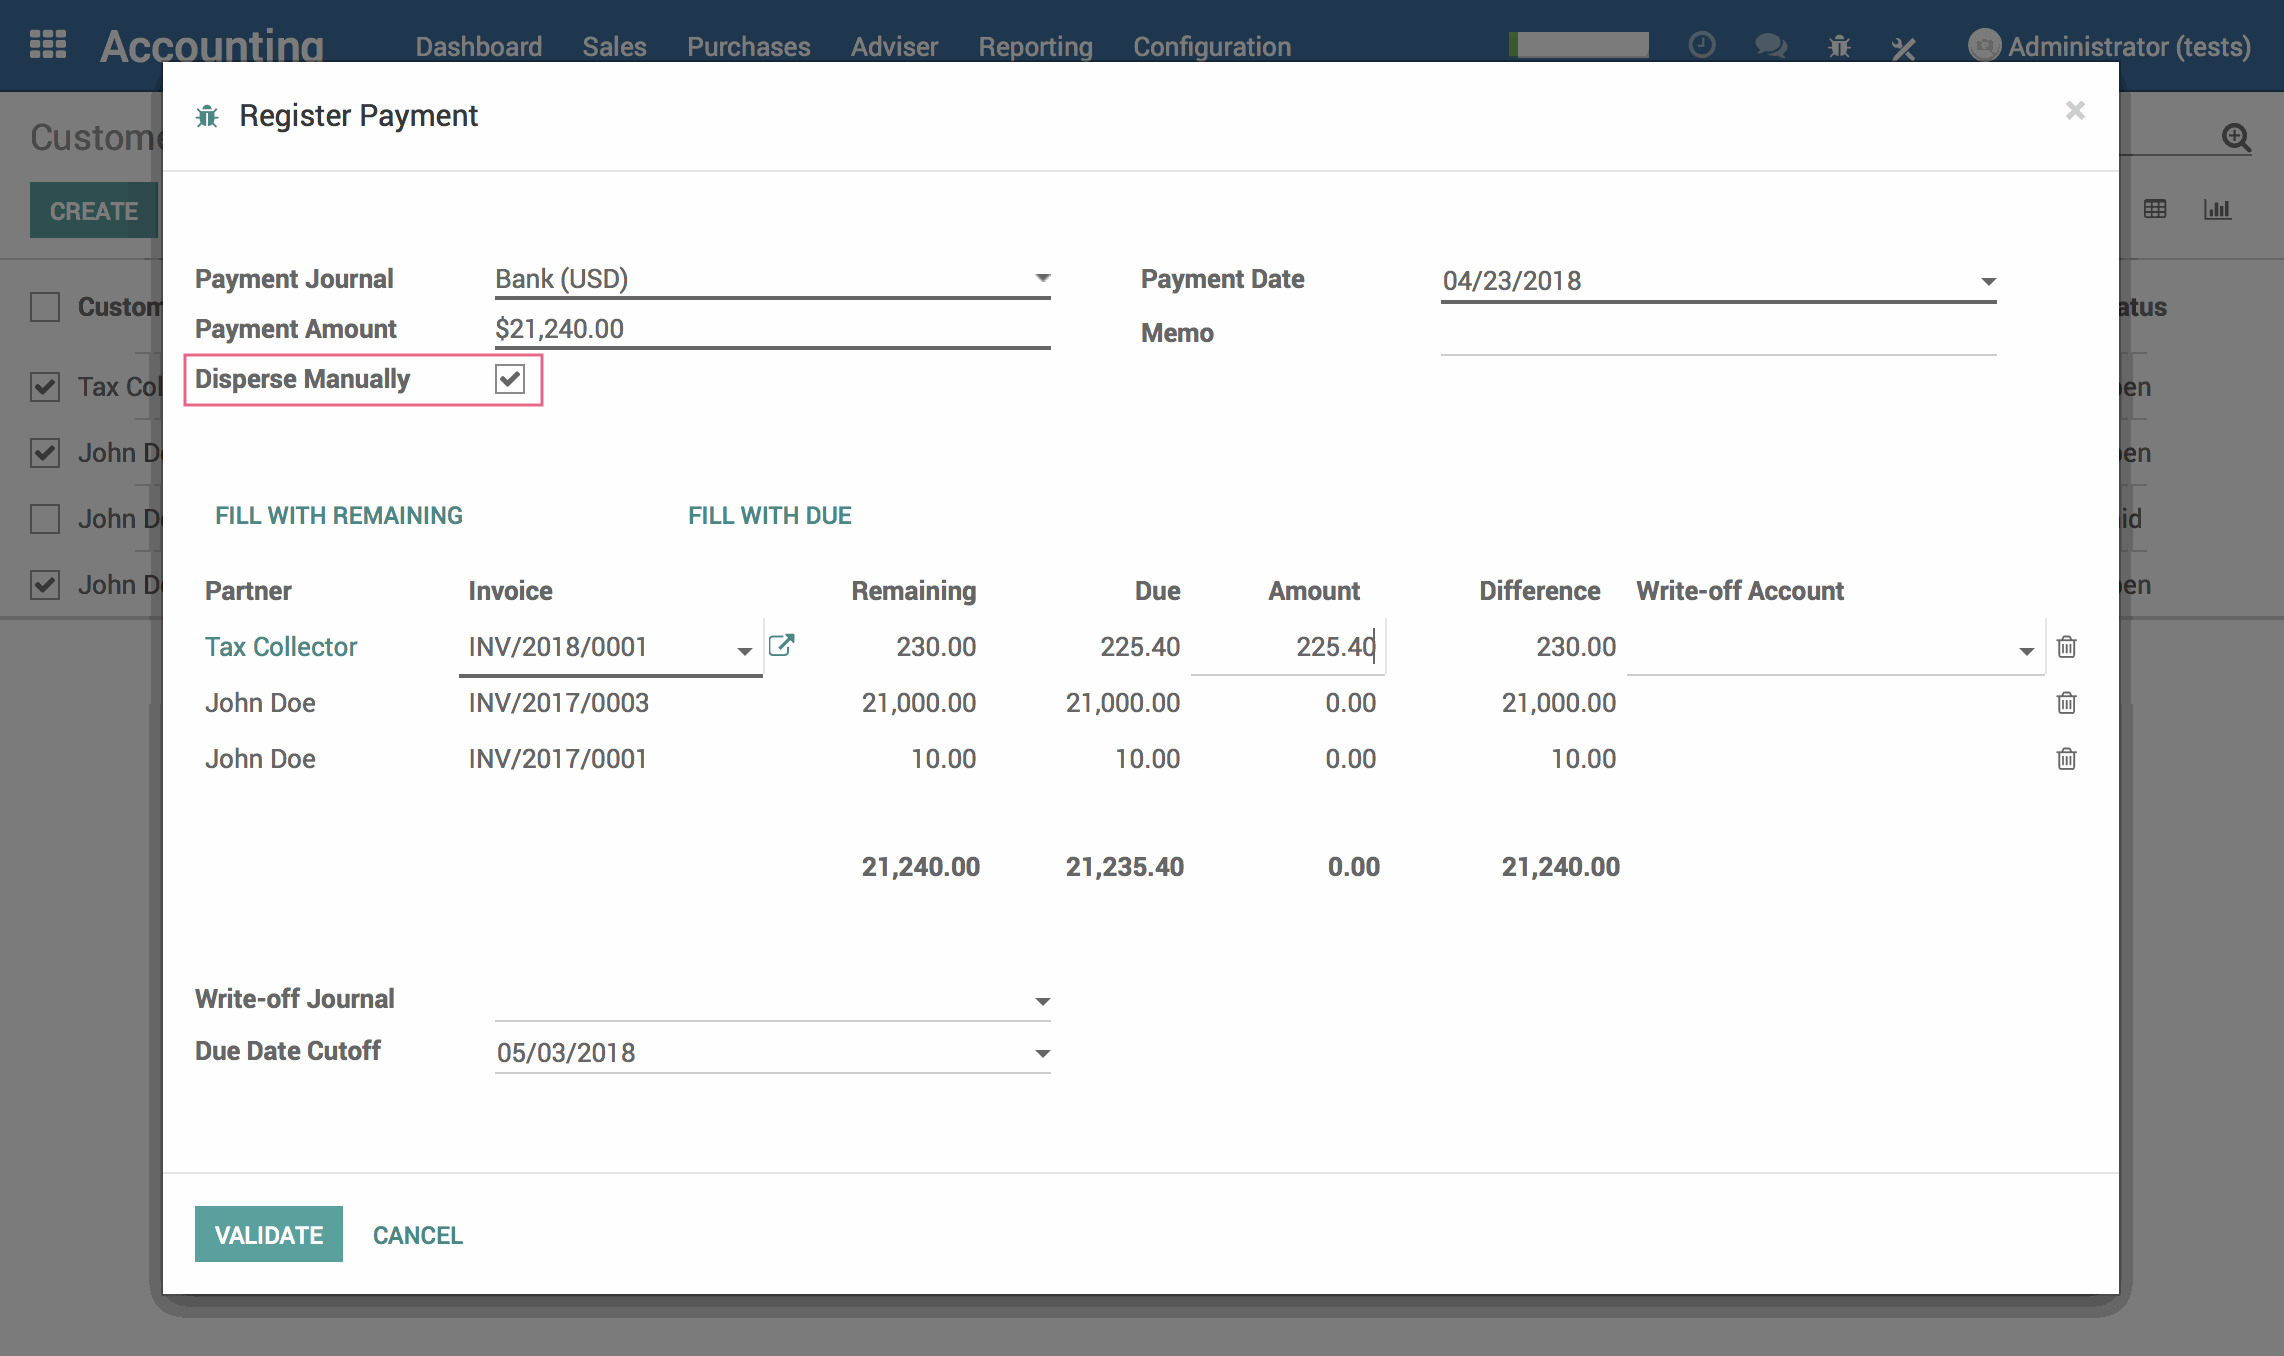Click the Payment Amount field
The height and width of the screenshot is (1356, 2284).
pos(772,329)
